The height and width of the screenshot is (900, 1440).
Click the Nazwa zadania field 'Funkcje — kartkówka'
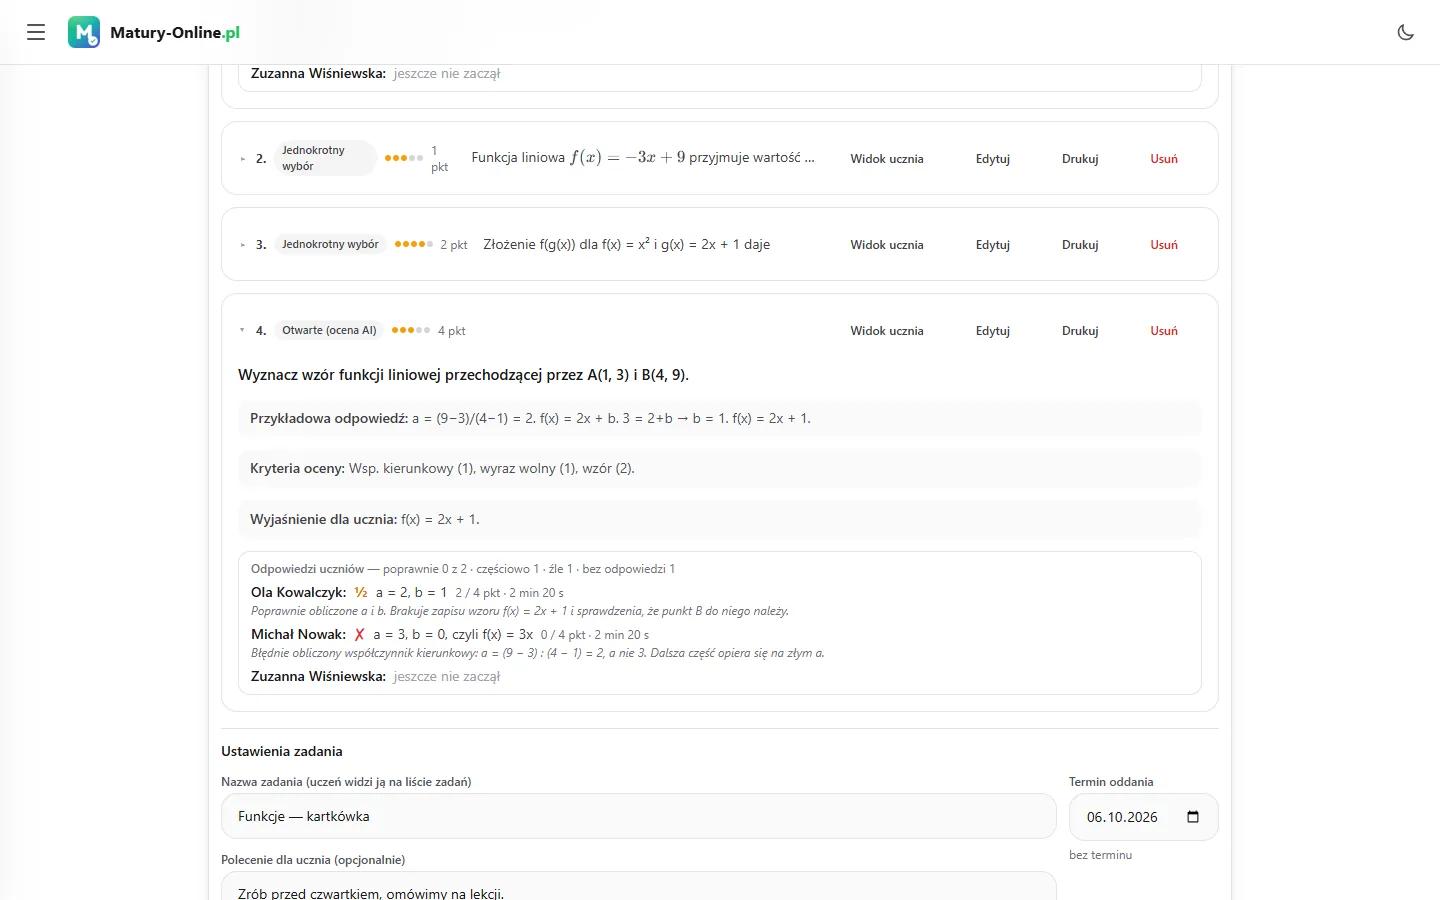click(x=638, y=816)
